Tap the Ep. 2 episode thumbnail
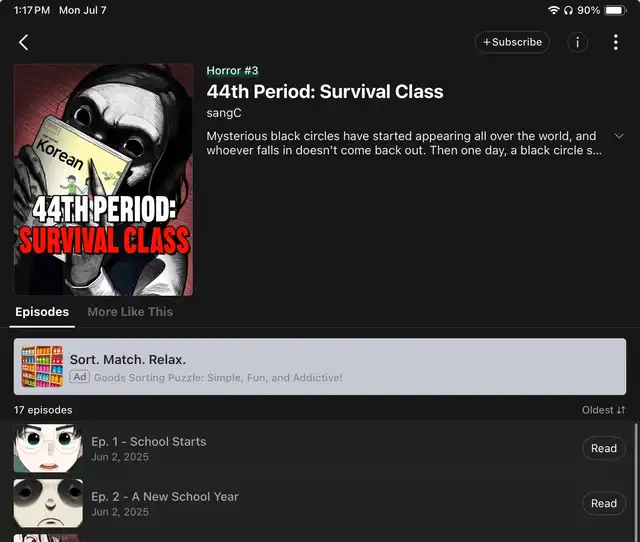640x542 pixels. point(48,503)
